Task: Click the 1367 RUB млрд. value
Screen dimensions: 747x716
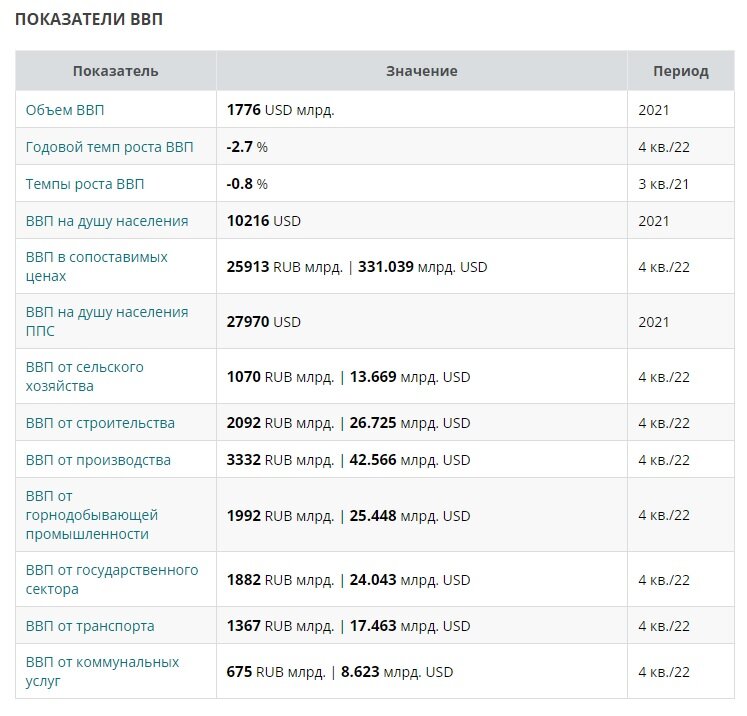Action: pyautogui.click(x=281, y=626)
